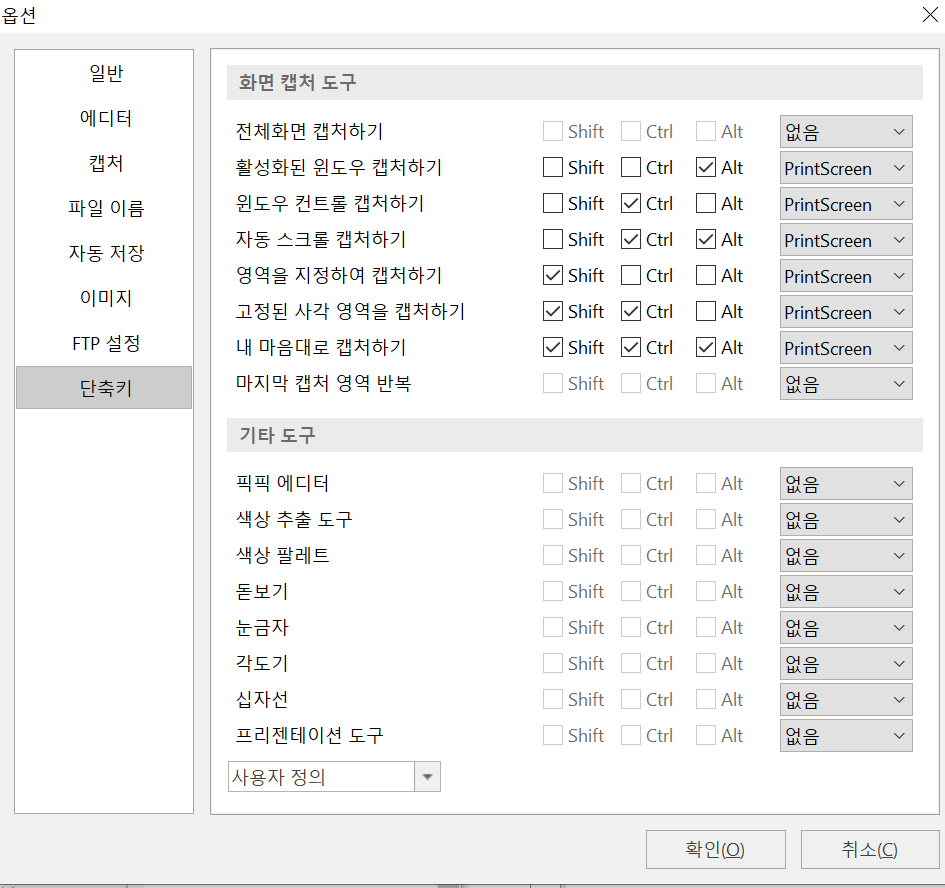Open the 일반 settings tab

coord(105,73)
